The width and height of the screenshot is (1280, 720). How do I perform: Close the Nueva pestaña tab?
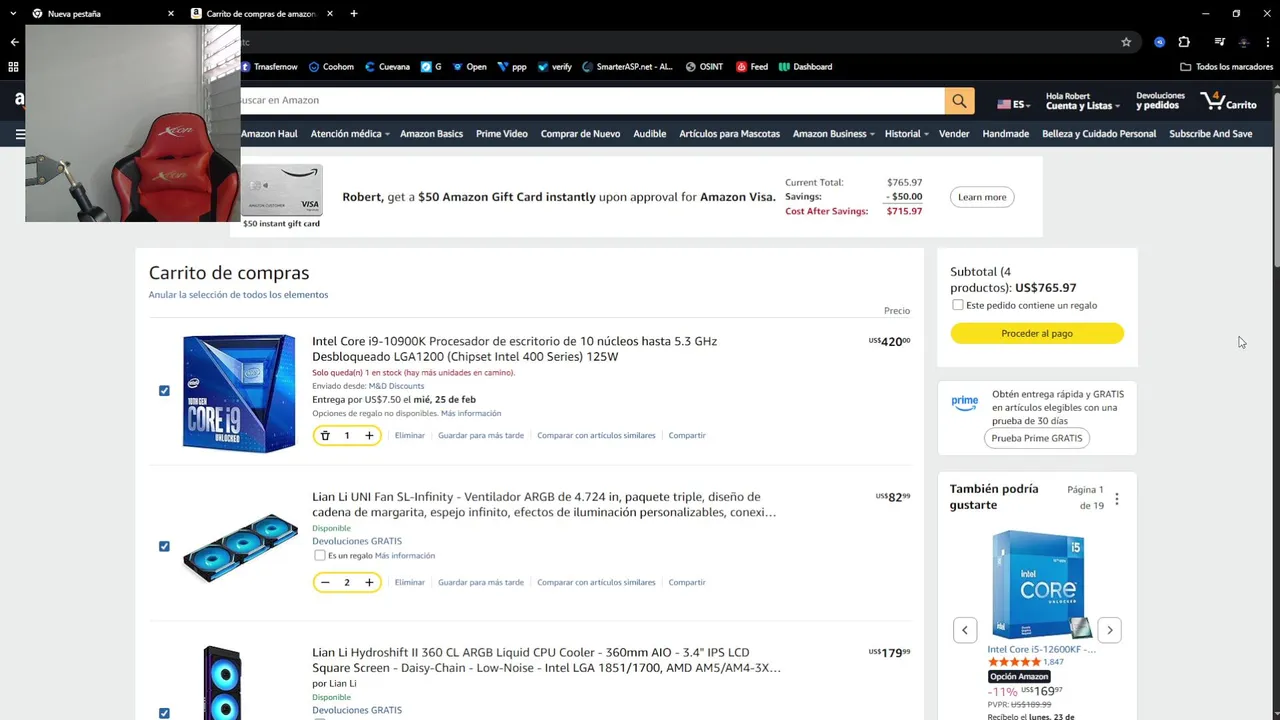[x=170, y=14]
